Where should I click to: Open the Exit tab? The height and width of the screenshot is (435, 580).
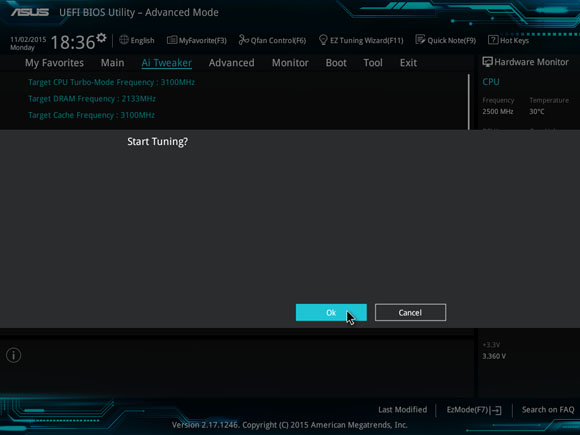(408, 63)
